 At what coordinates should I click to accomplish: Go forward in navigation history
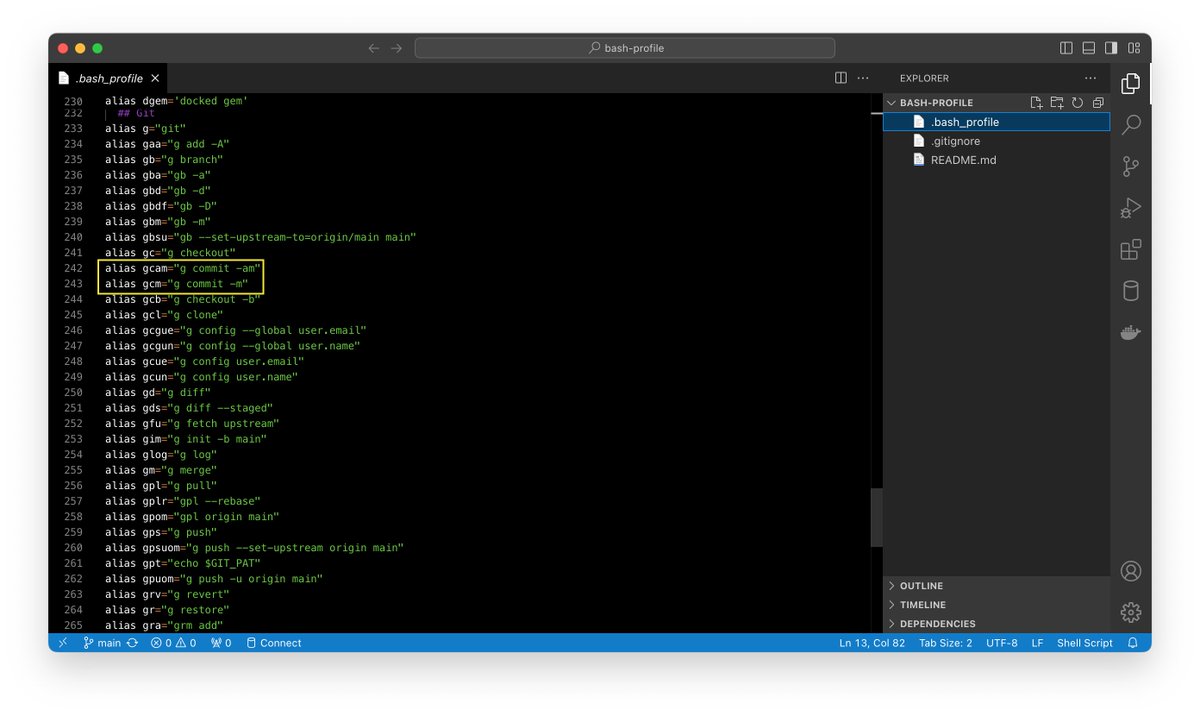pos(397,48)
